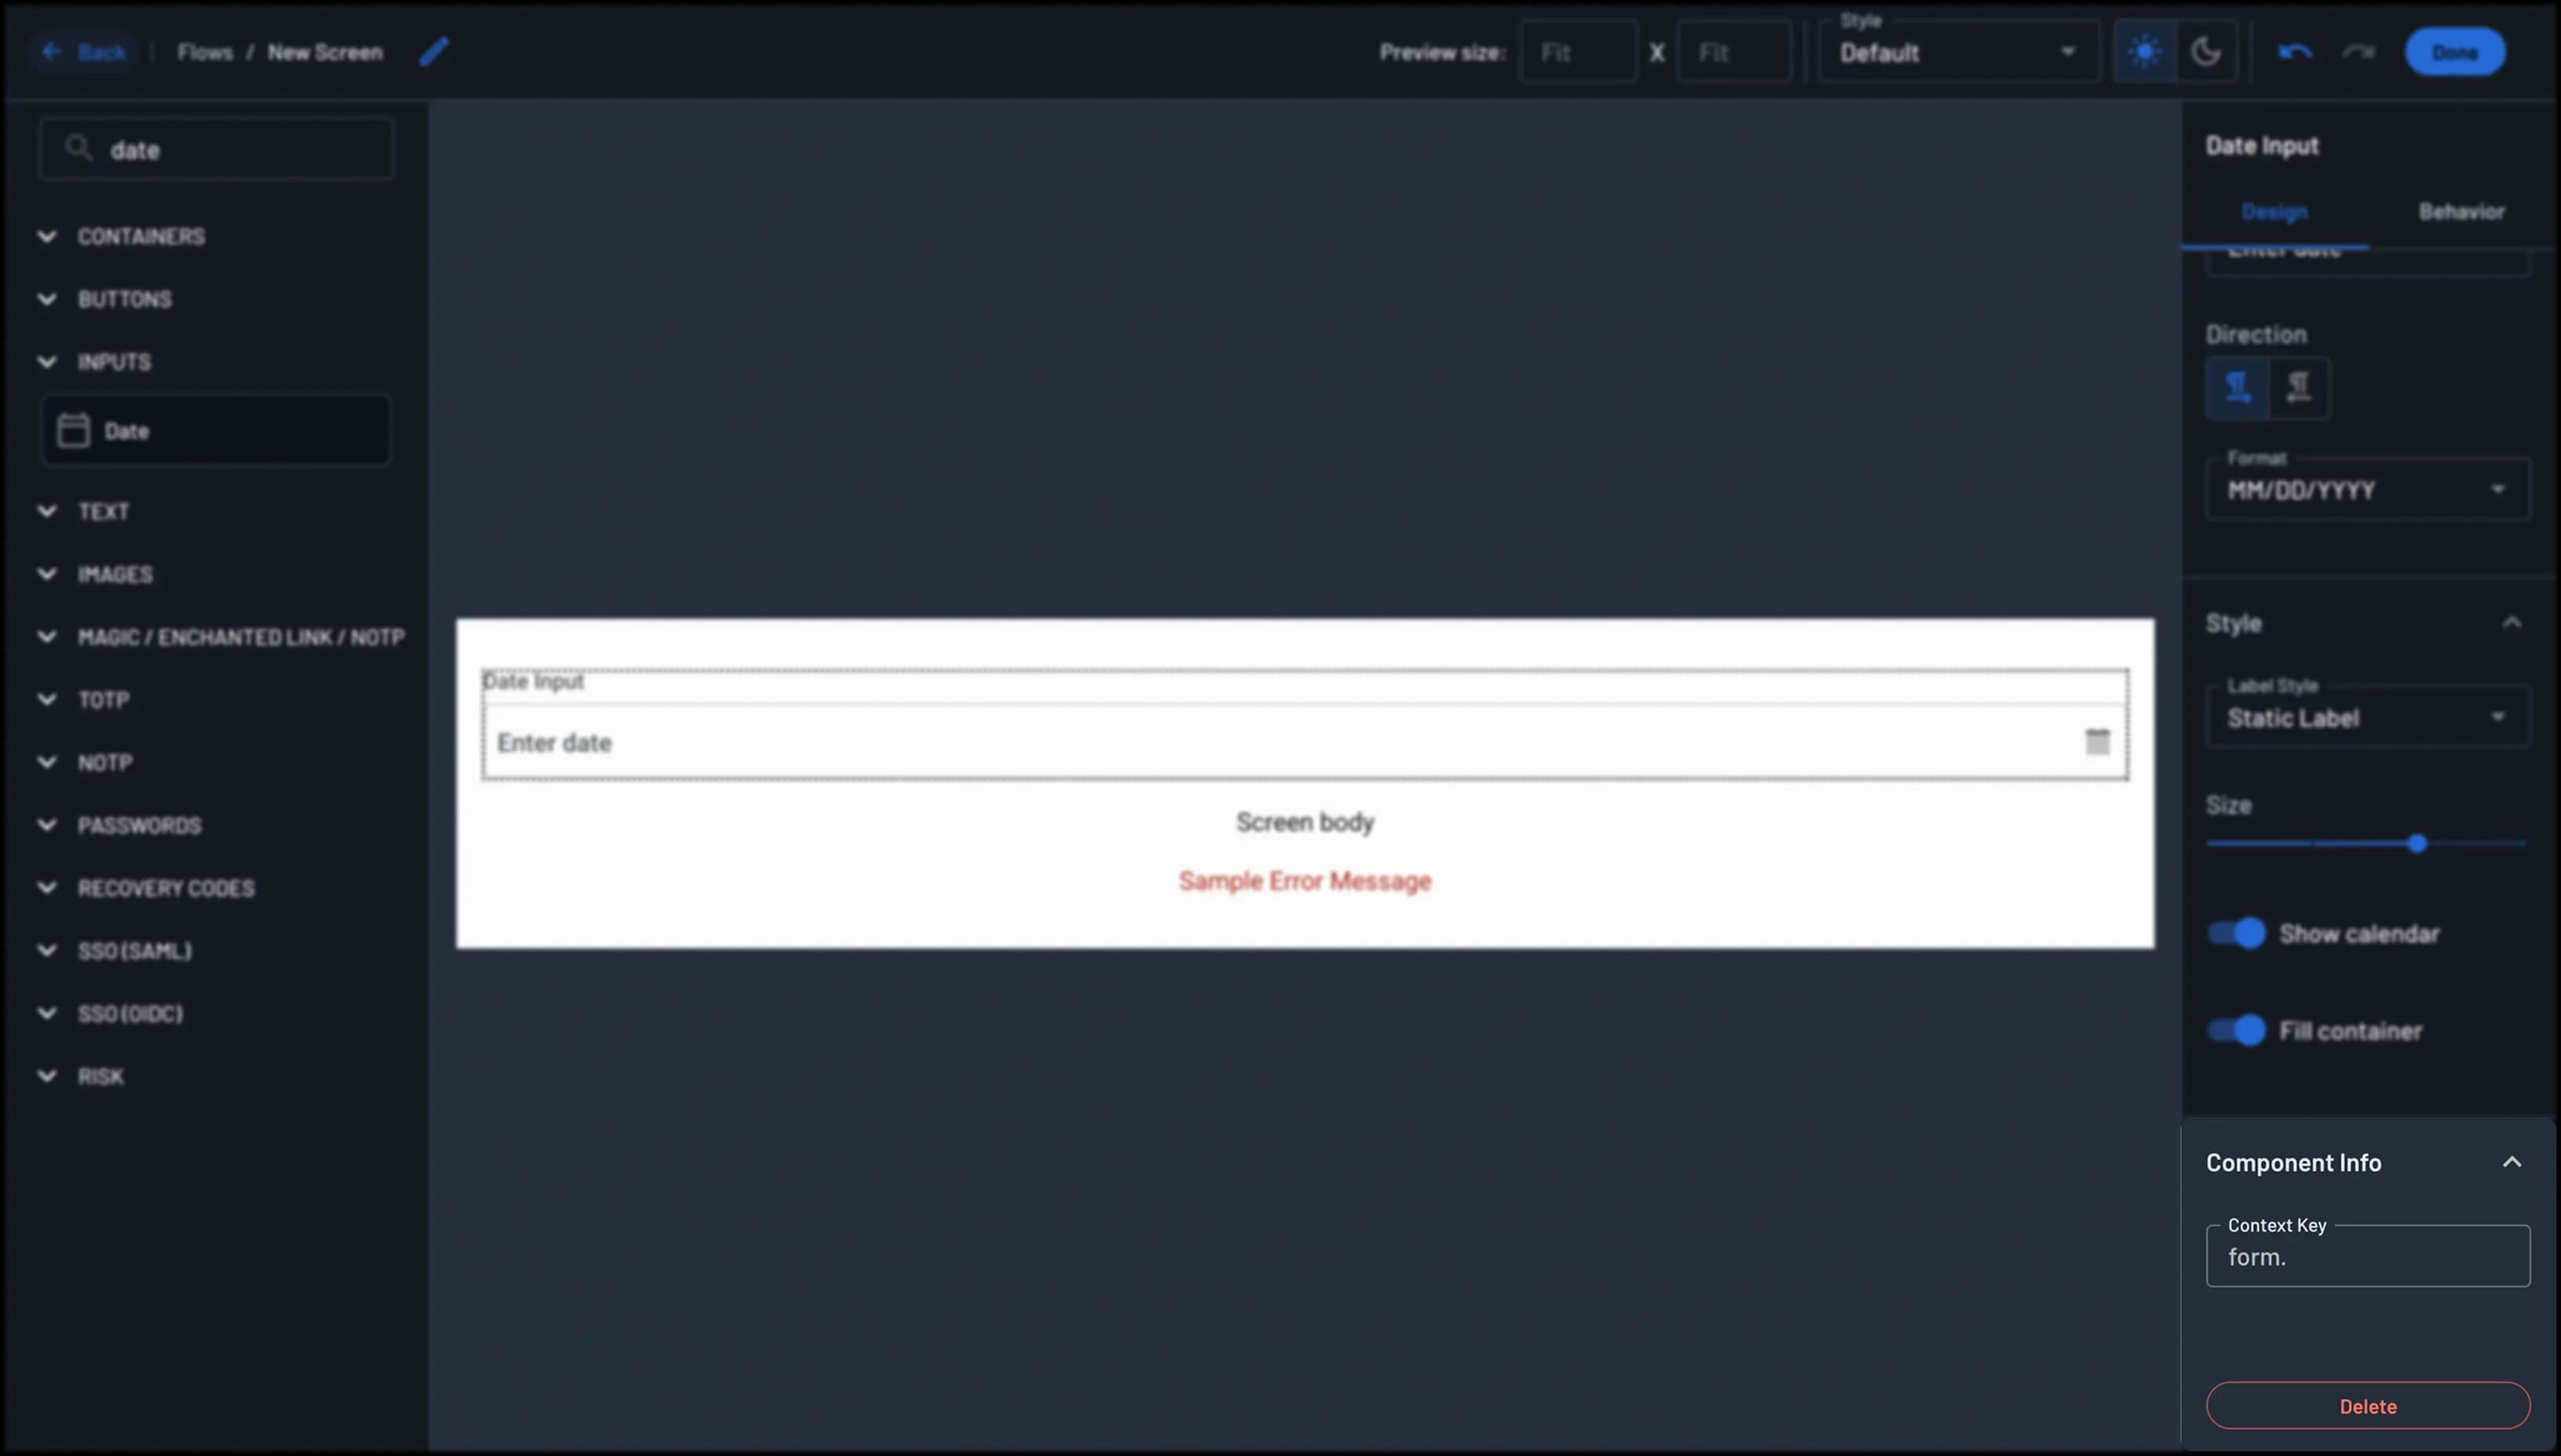The height and width of the screenshot is (1456, 2561).
Task: Select right-to-left text direction icon
Action: [x=2299, y=387]
